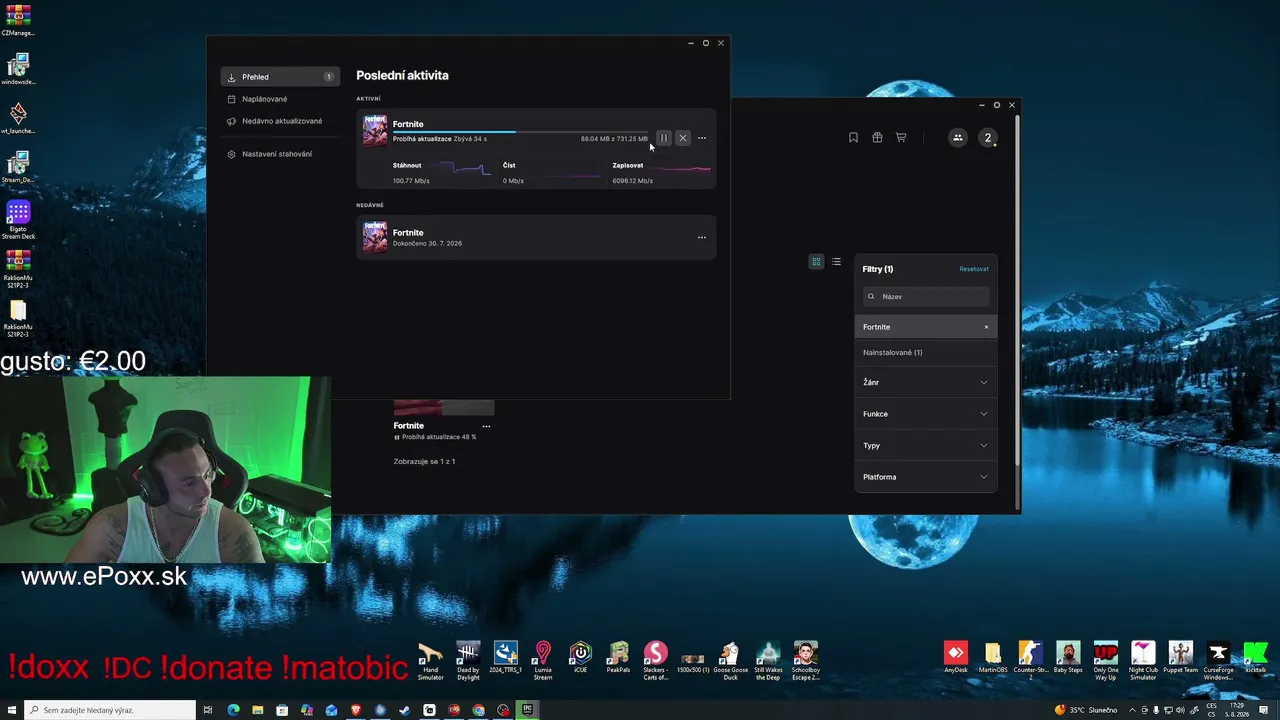Pause the active Fortnite update download
Screen dimensions: 1280x720
tap(664, 138)
